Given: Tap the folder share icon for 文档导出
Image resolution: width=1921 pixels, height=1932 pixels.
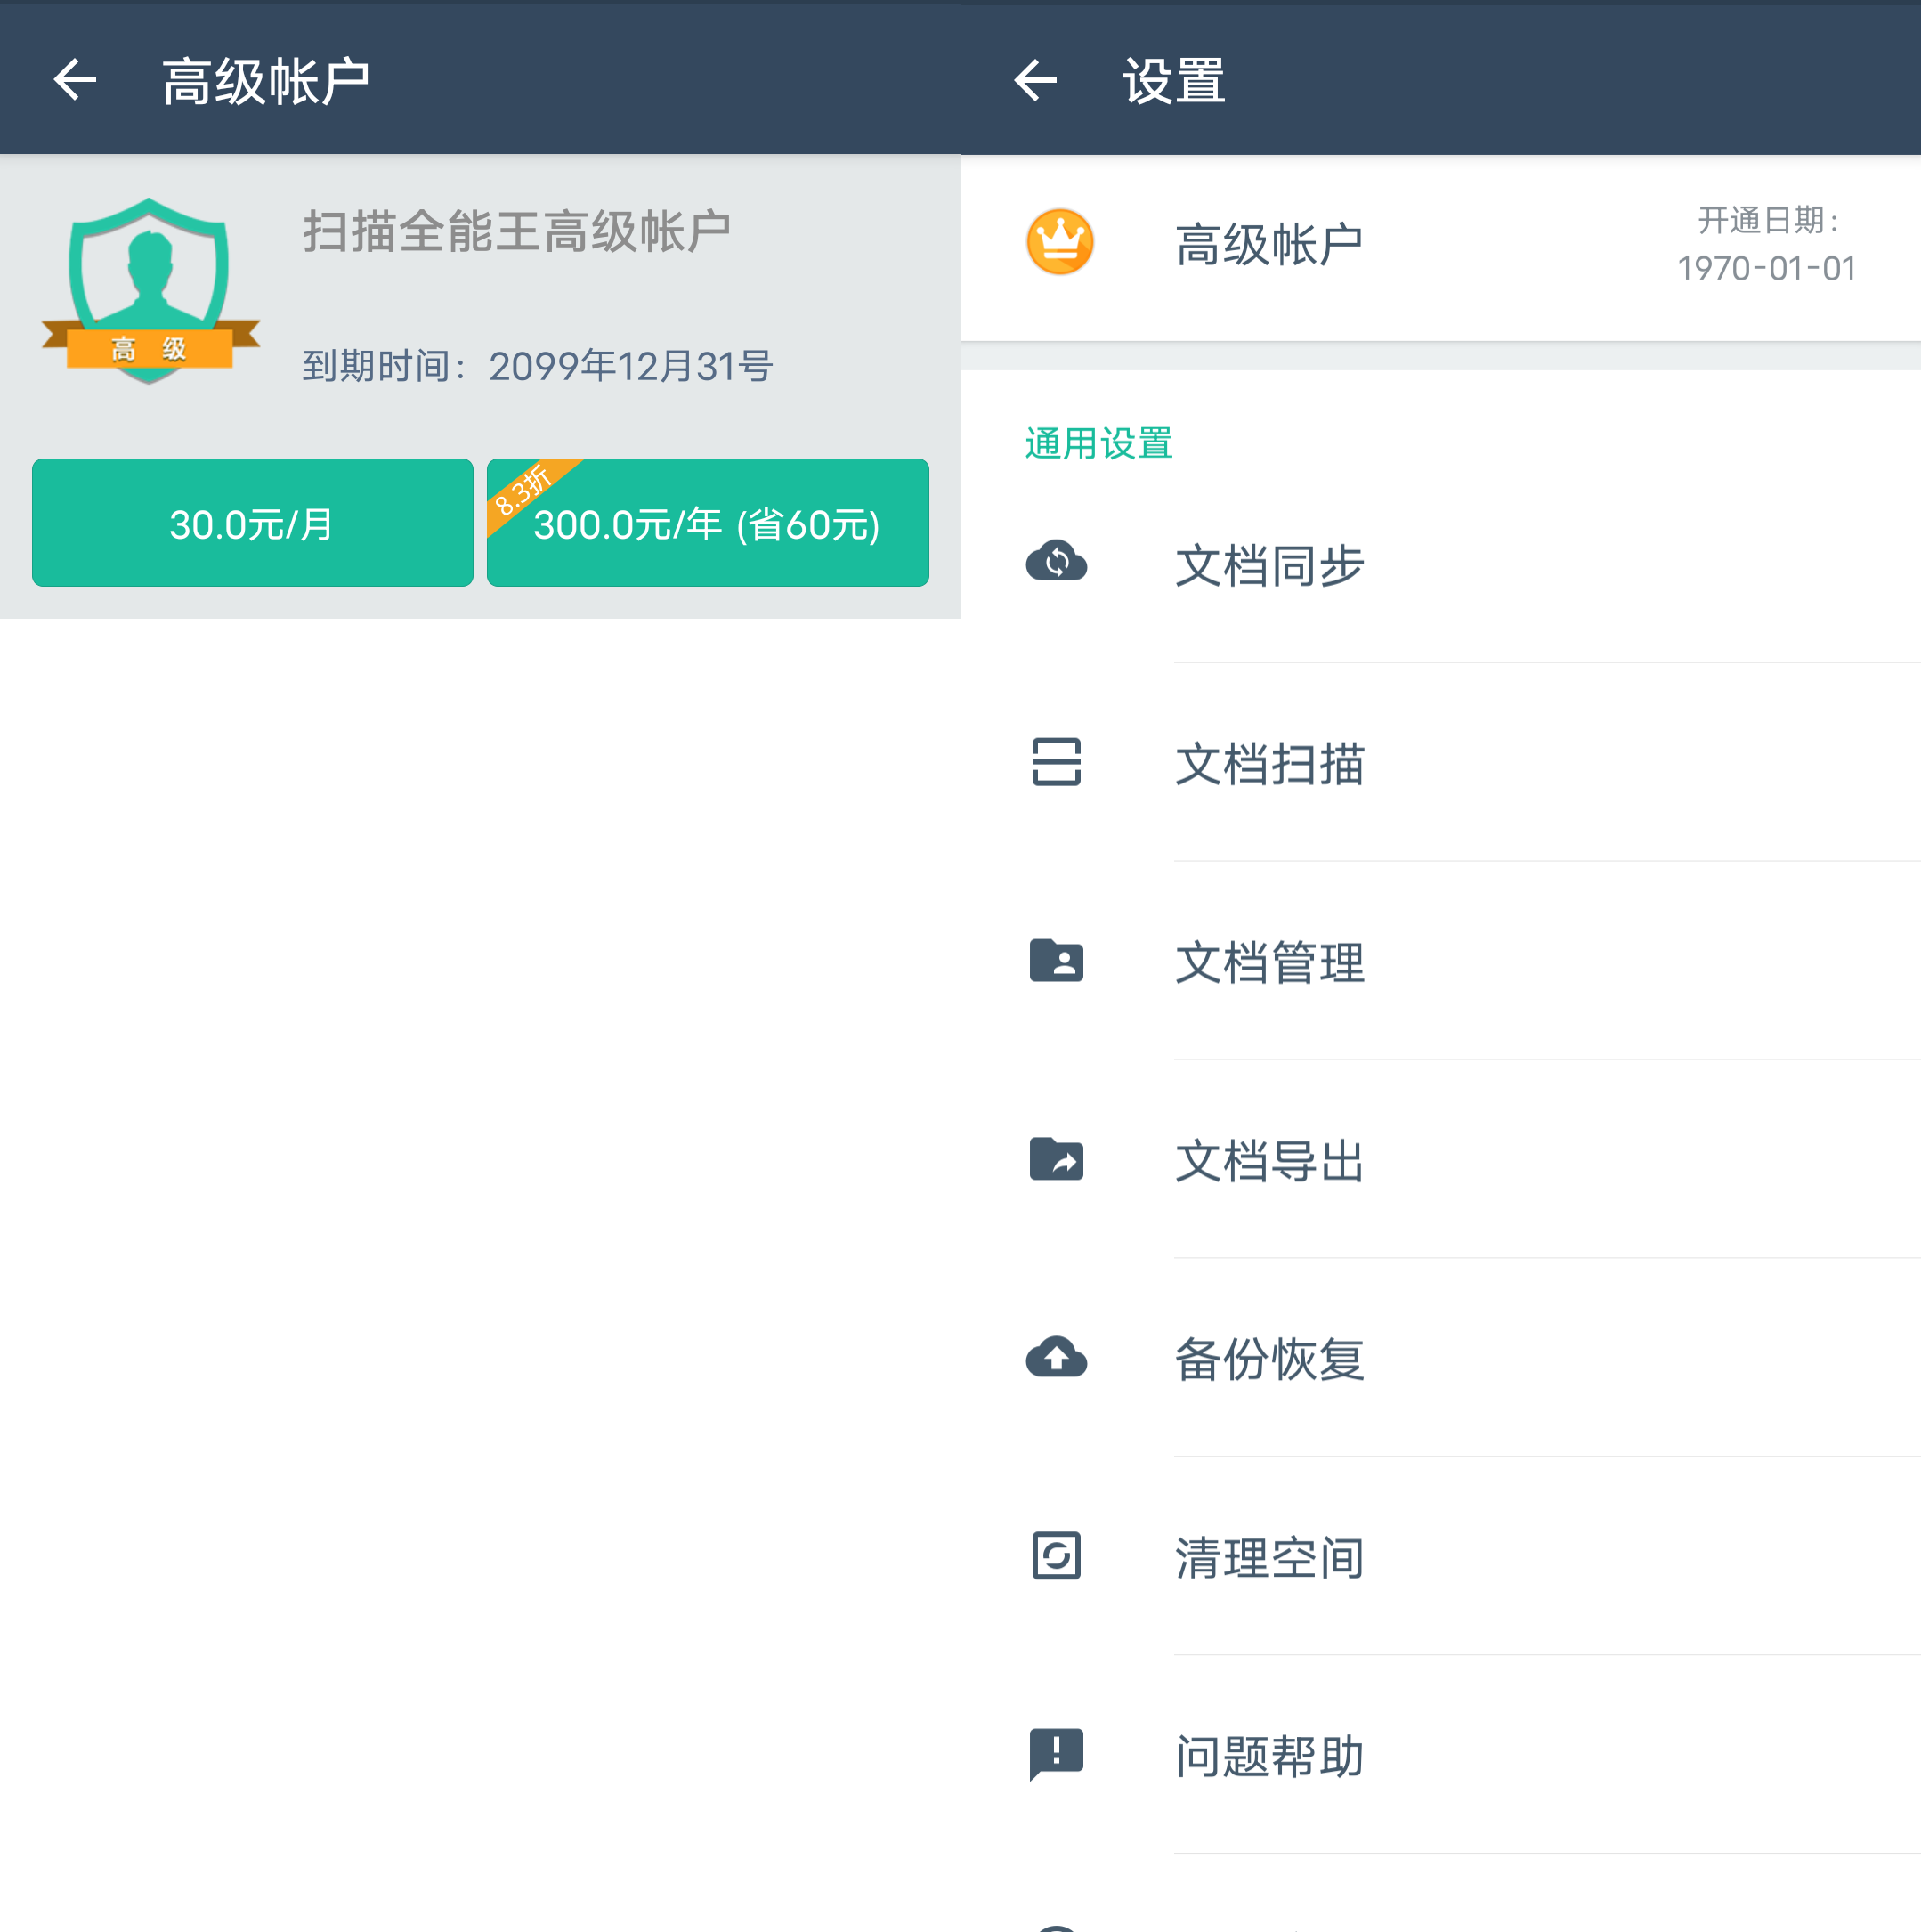Looking at the screenshot, I should click(1056, 1159).
